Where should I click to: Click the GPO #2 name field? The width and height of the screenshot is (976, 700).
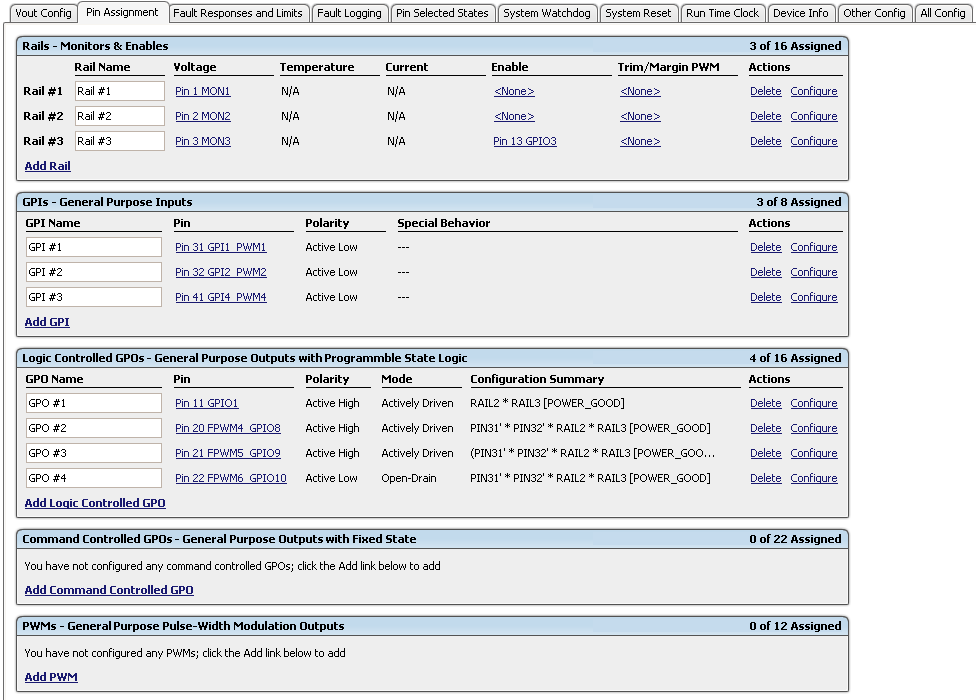click(x=93, y=428)
